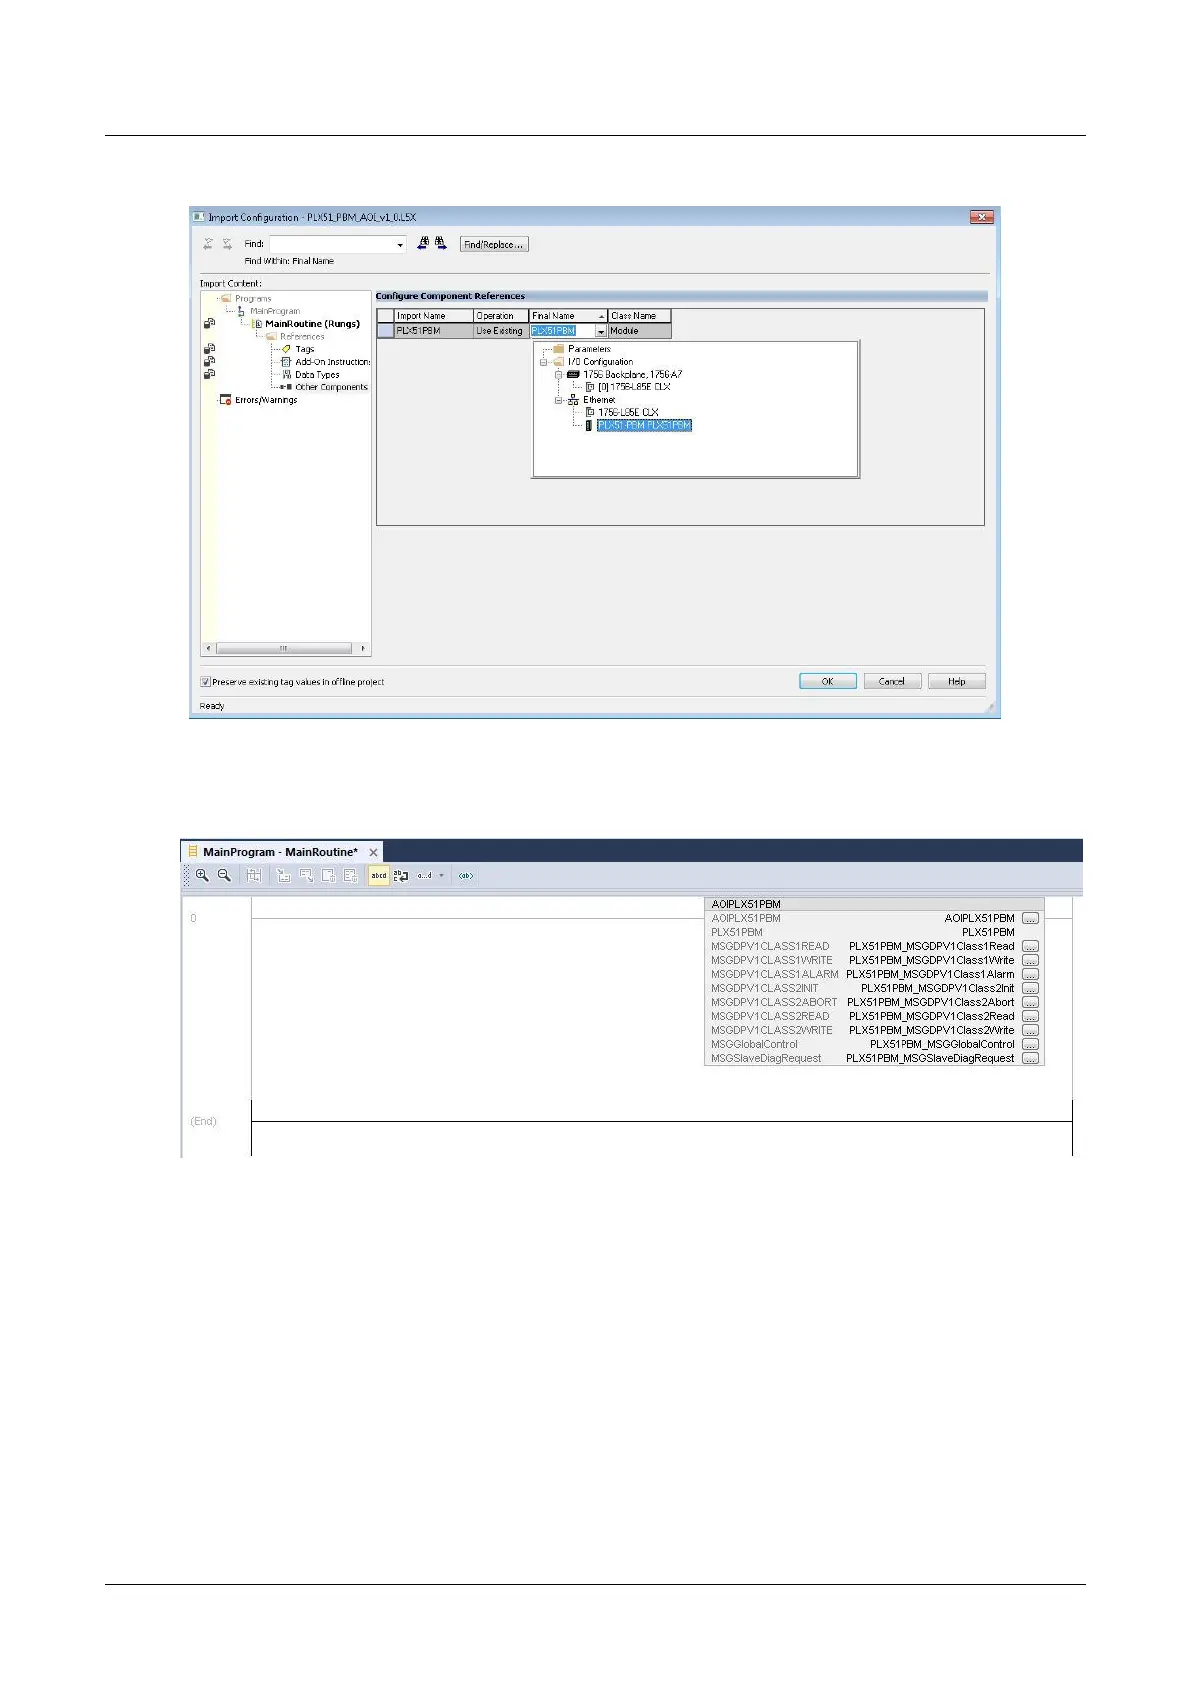The image size is (1191, 1684).
Task: Select Data Types tree item
Action: click(x=317, y=375)
